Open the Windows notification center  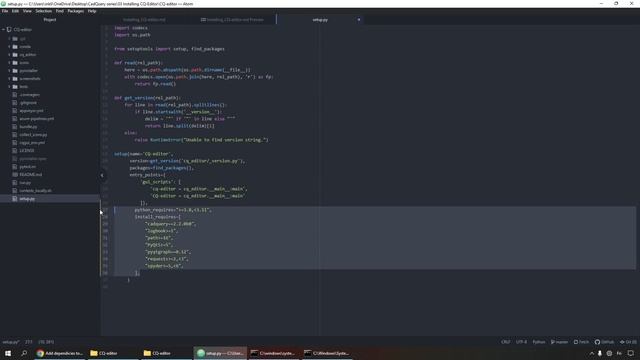point(631,353)
